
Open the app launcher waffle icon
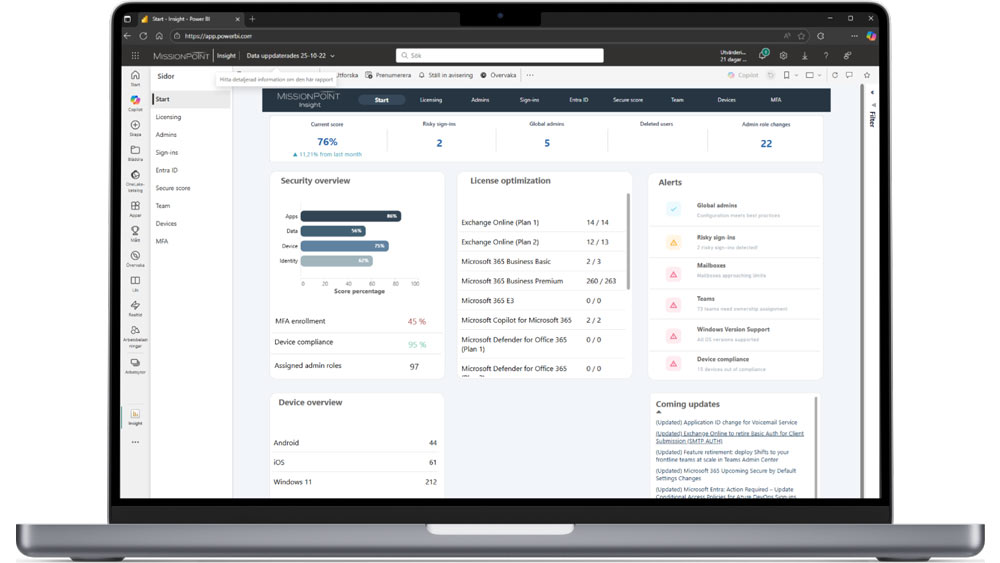[x=133, y=56]
